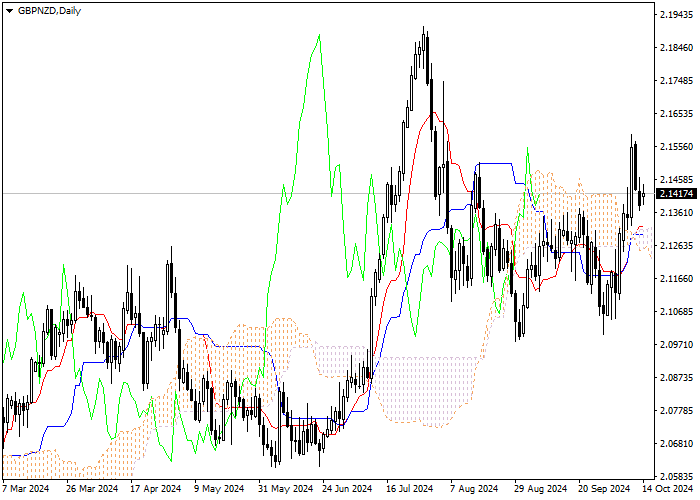700x500 pixels.
Task: Click the latest candlestick at the chart's right edge
Action: (x=643, y=195)
